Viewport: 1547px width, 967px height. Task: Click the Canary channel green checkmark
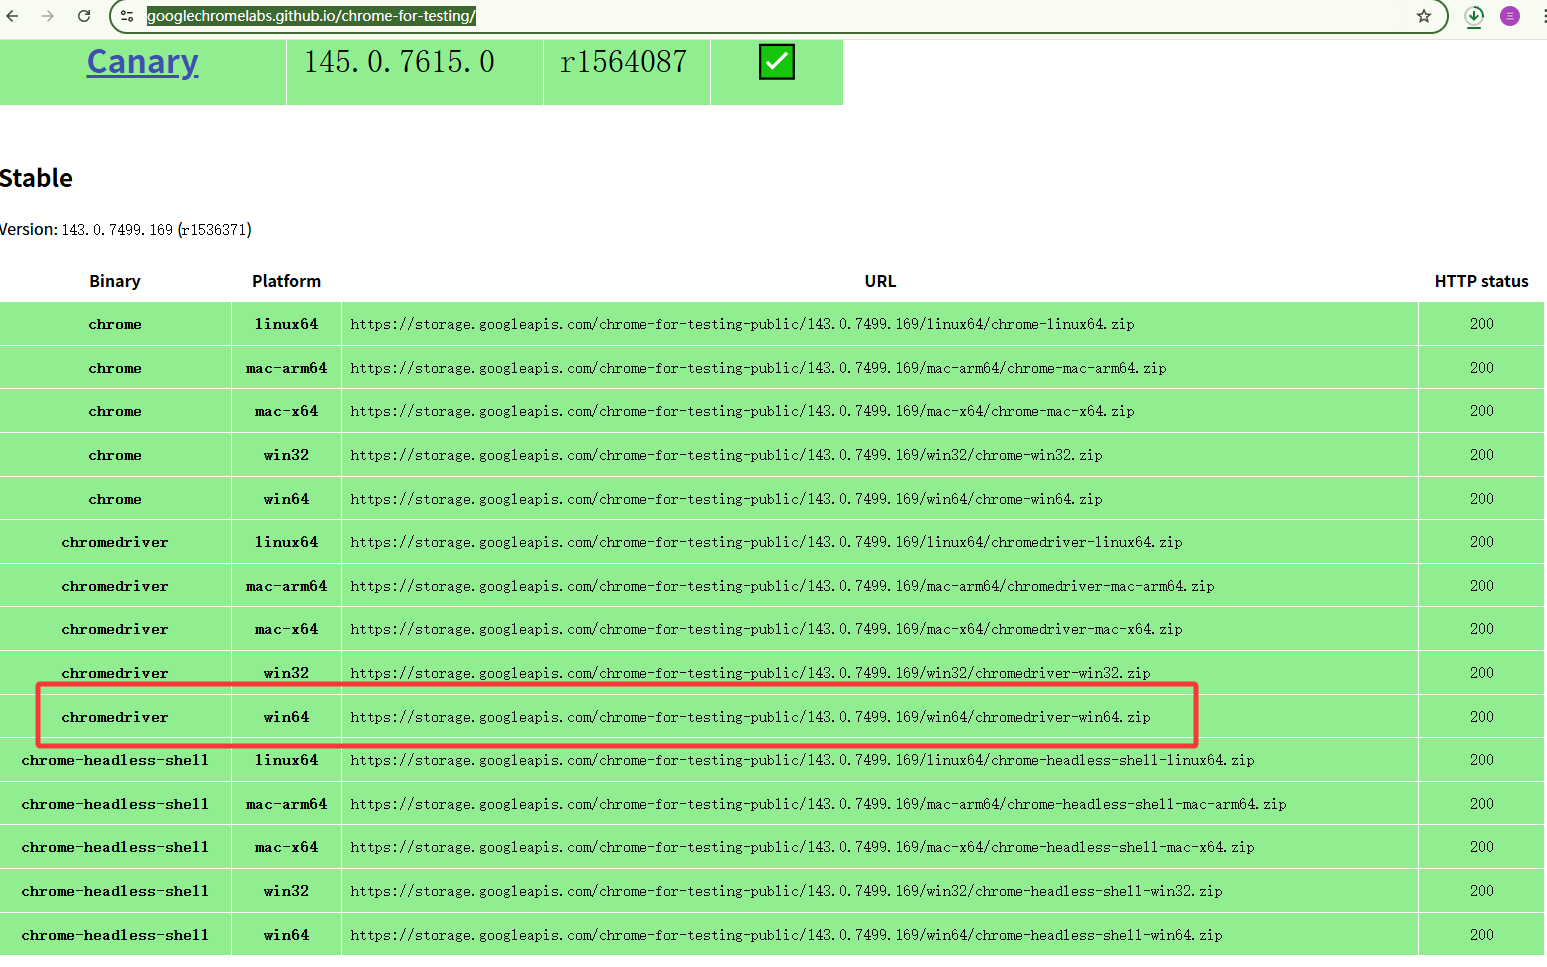(777, 62)
